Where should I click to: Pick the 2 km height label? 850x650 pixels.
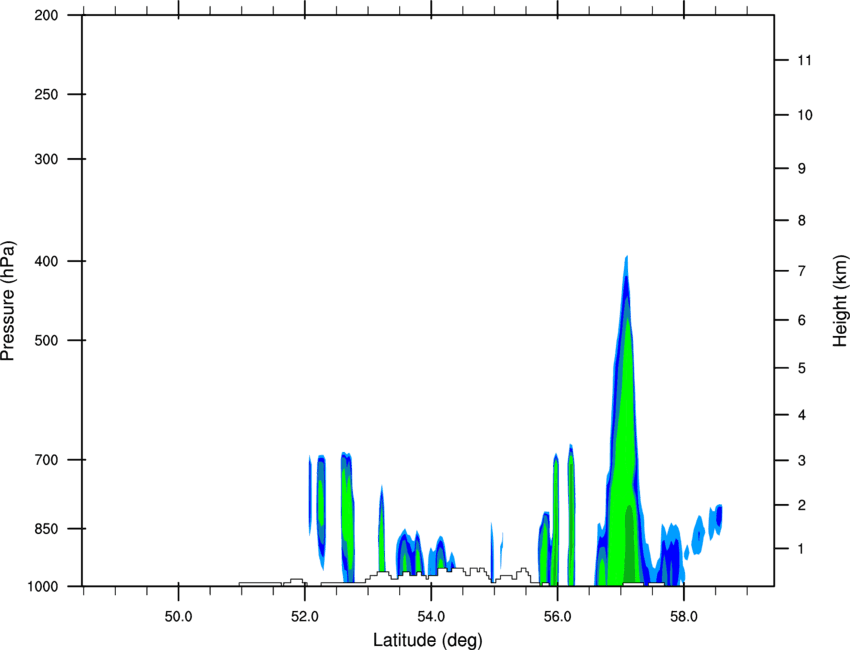tap(802, 505)
